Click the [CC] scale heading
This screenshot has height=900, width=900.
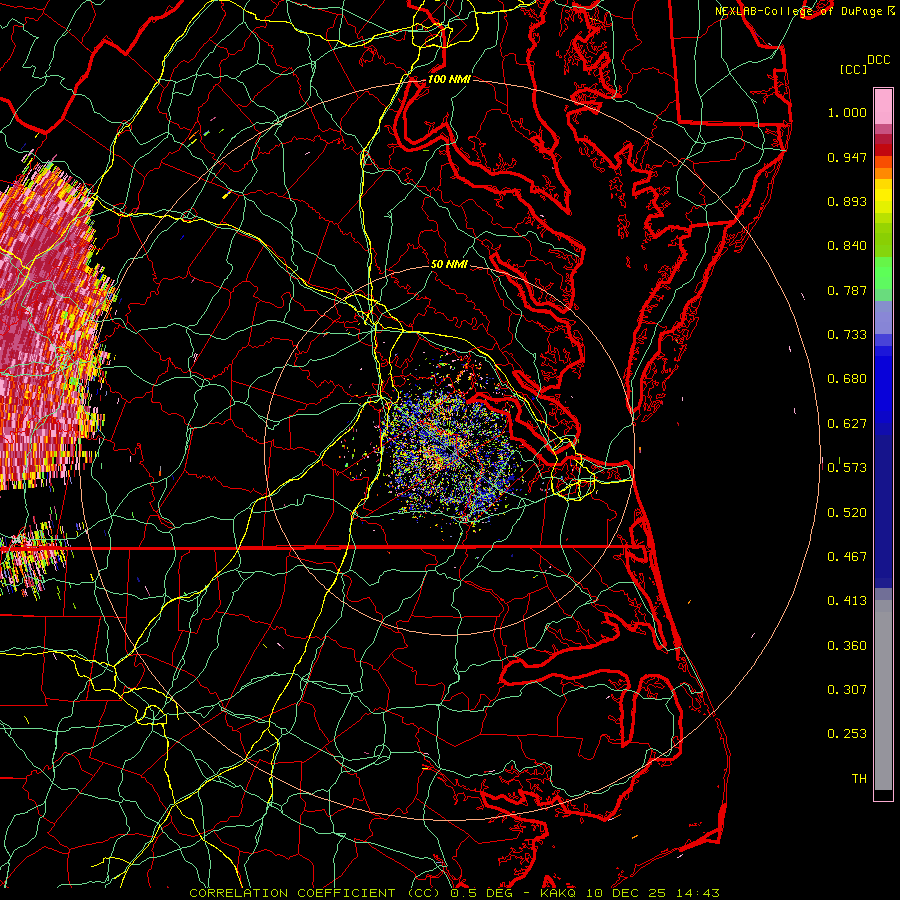pyautogui.click(x=853, y=69)
